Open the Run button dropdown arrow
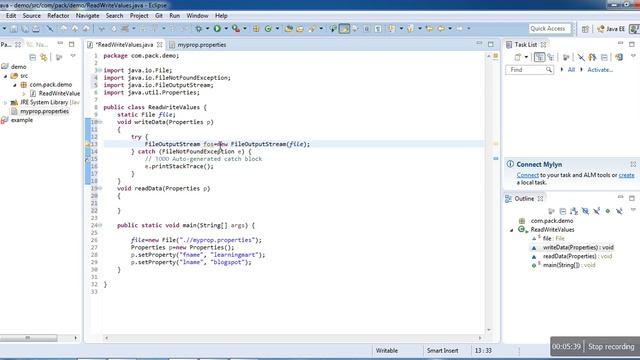The height and width of the screenshot is (360, 640). click(226, 29)
